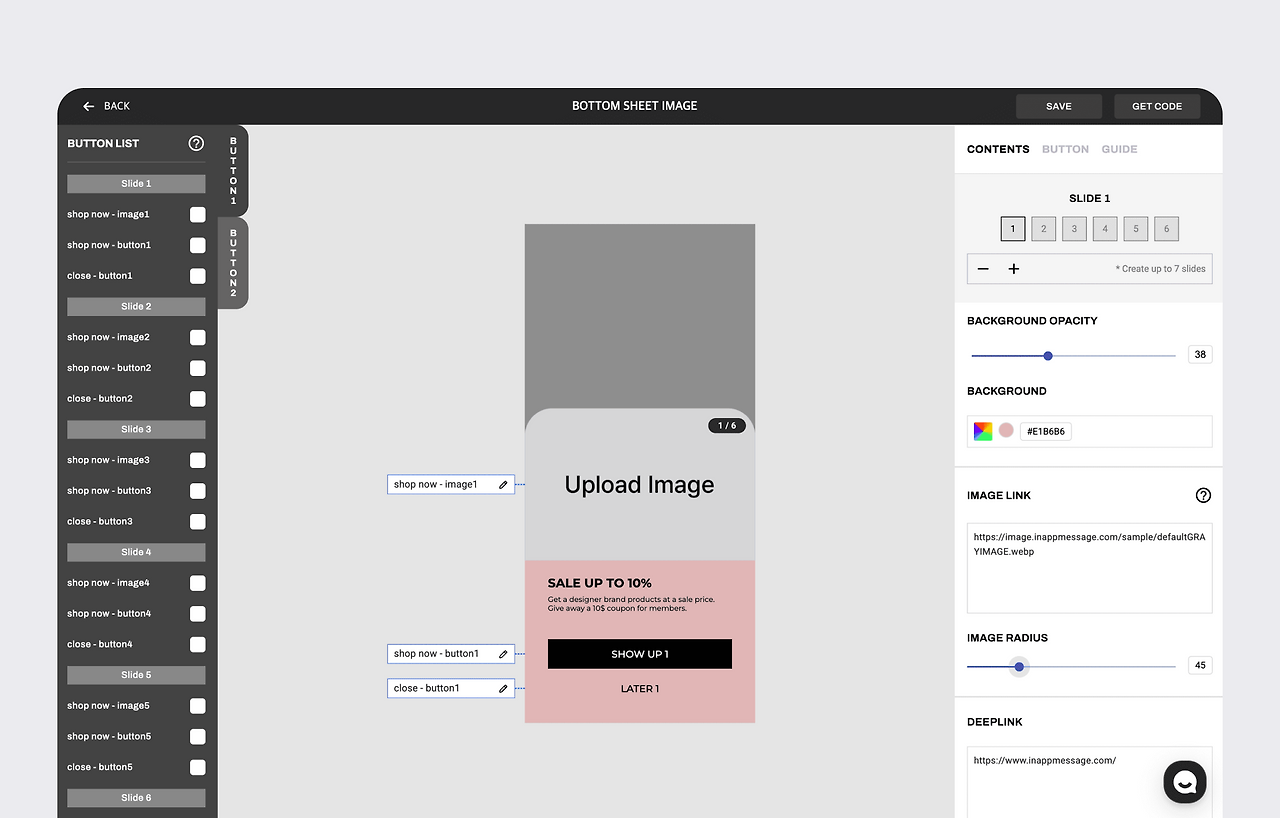Select the vertical BUTTON2 tab
Viewport: 1280px width, 818px height.
point(233,263)
